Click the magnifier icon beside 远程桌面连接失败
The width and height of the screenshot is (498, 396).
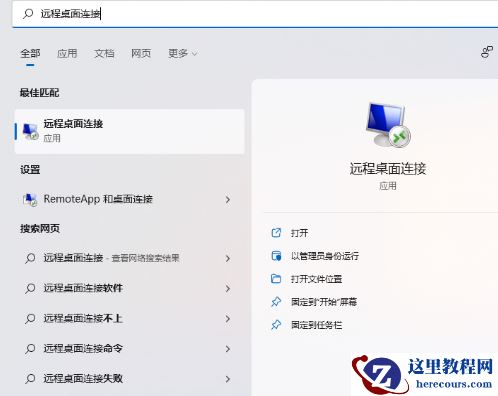point(30,379)
